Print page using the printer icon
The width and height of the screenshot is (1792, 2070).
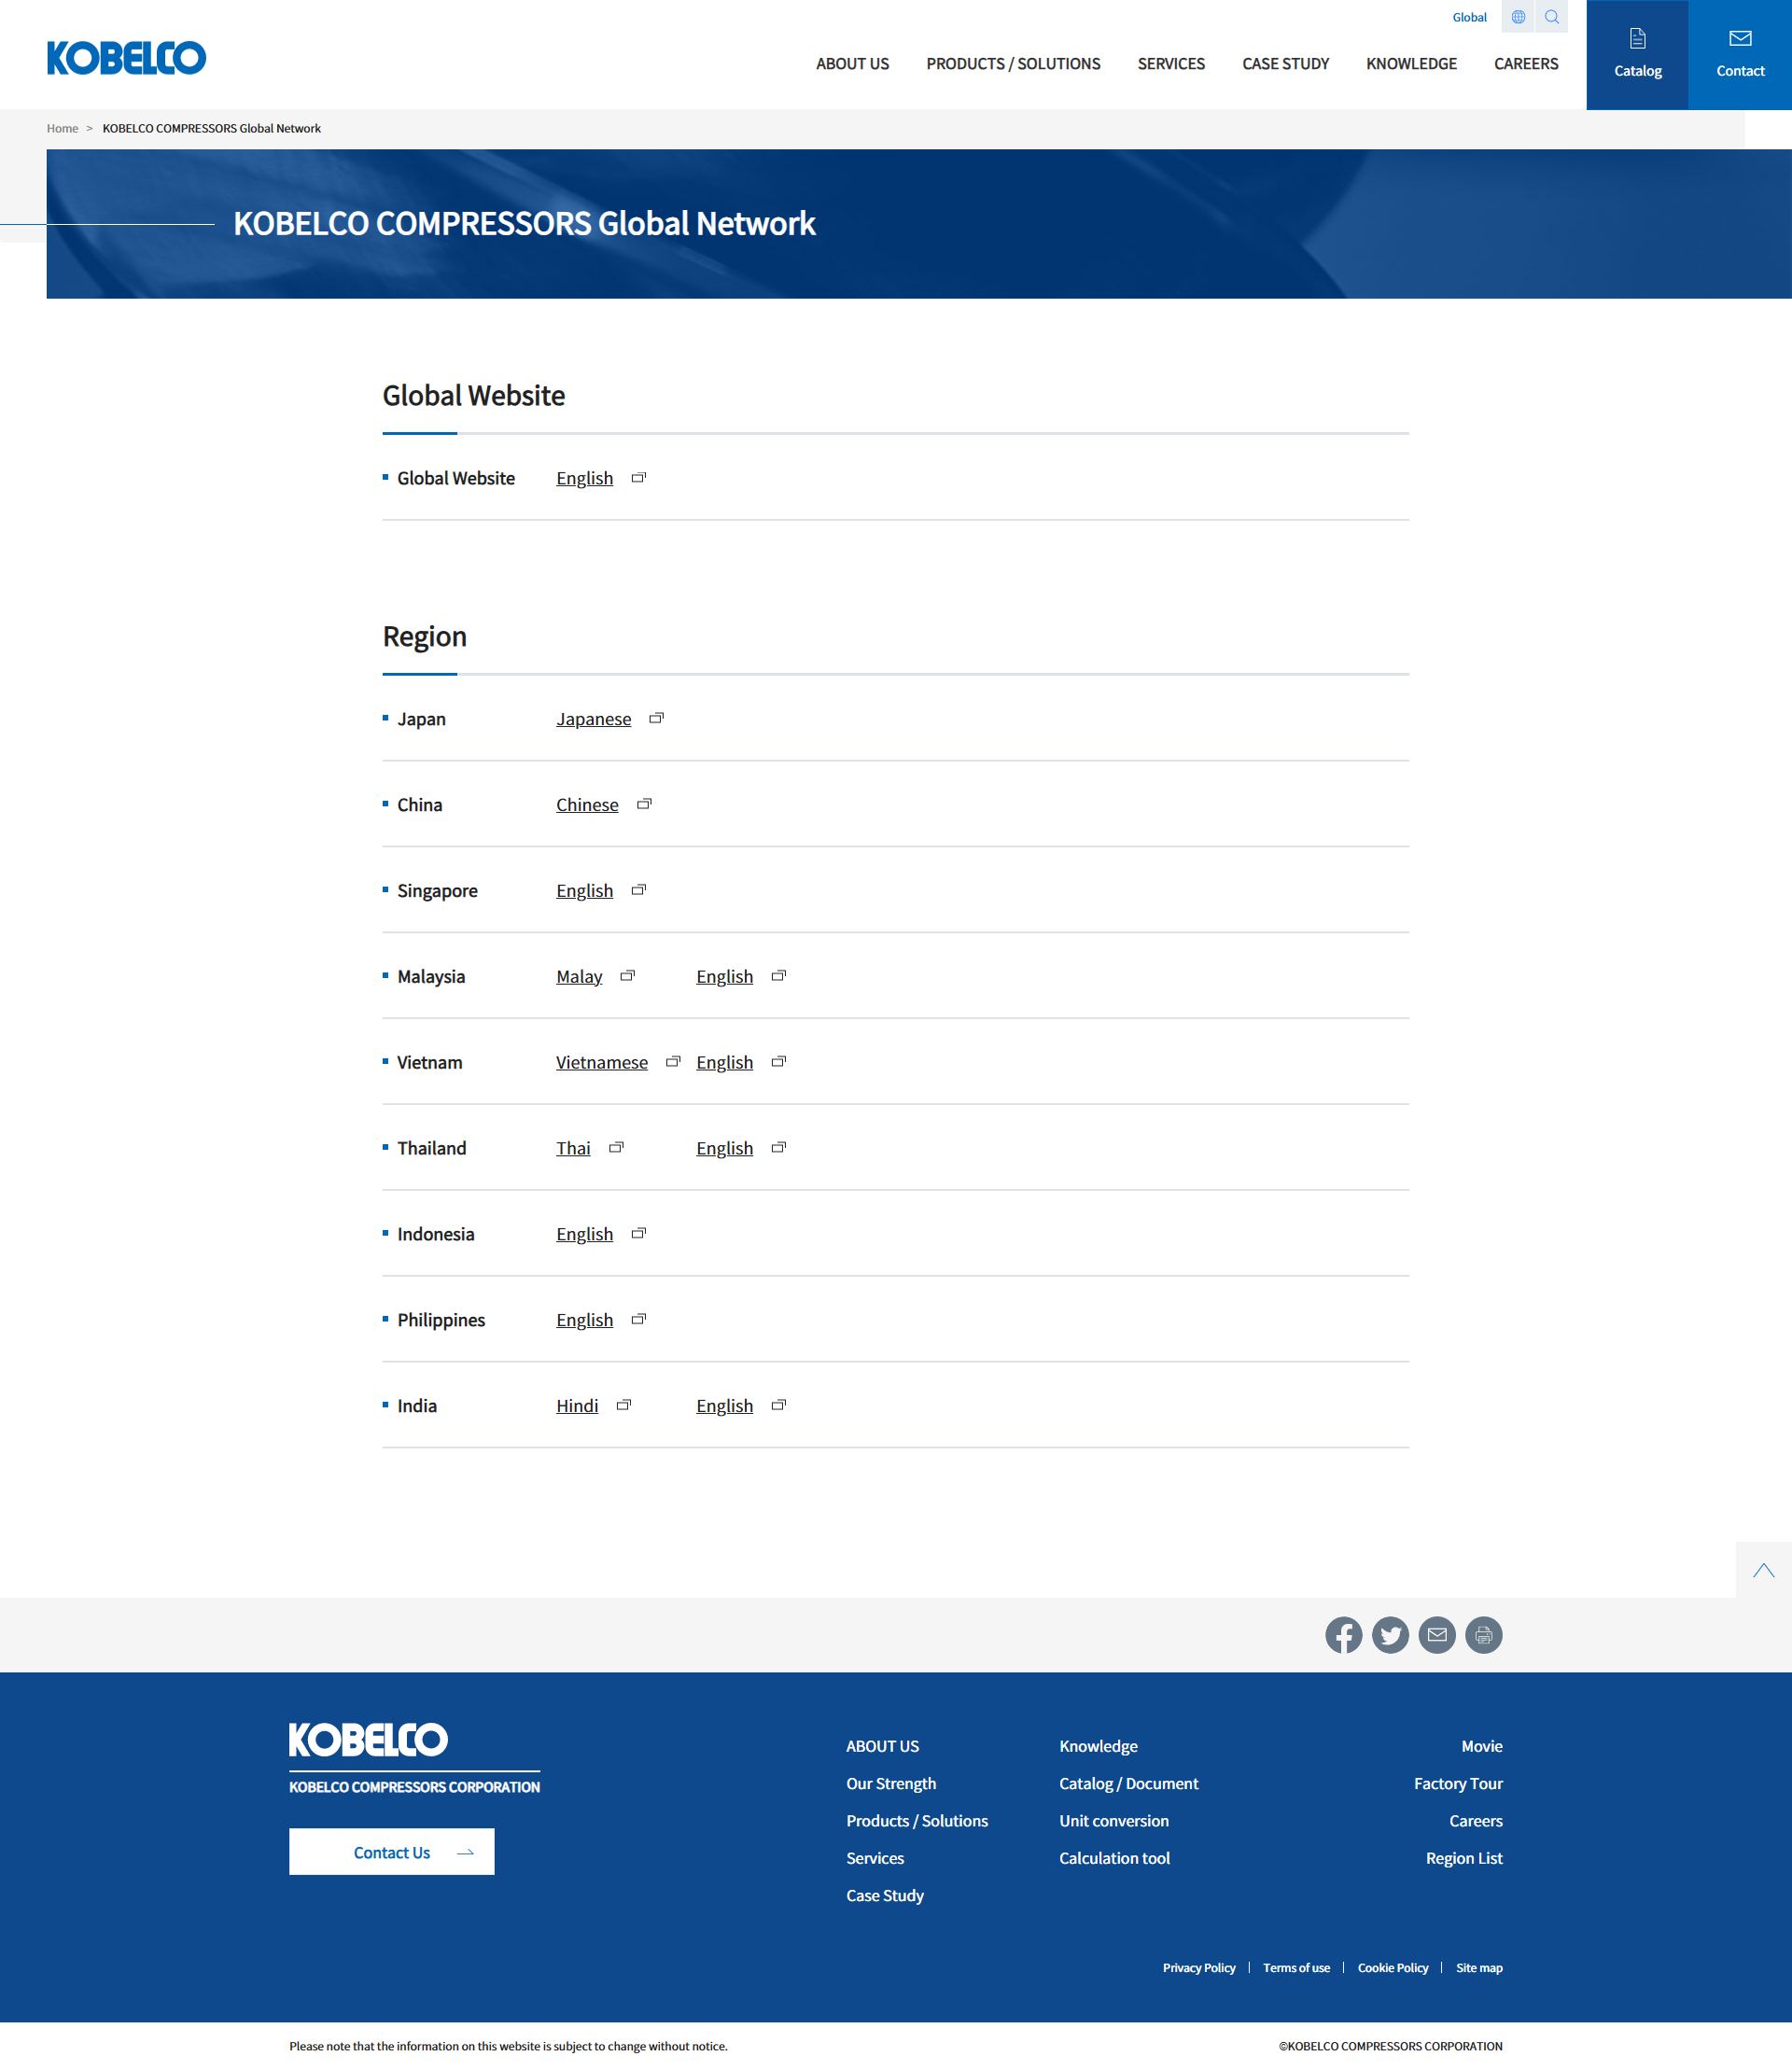point(1483,1635)
